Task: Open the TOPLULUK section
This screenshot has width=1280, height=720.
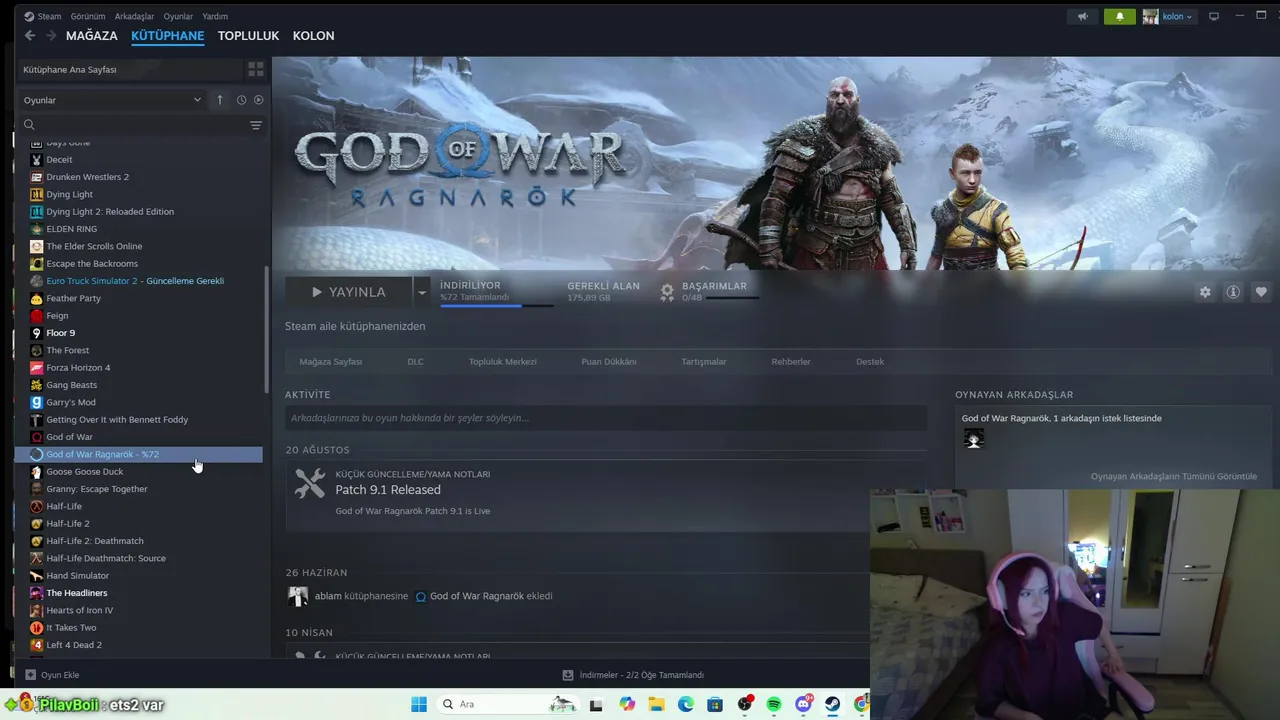Action: (248, 36)
